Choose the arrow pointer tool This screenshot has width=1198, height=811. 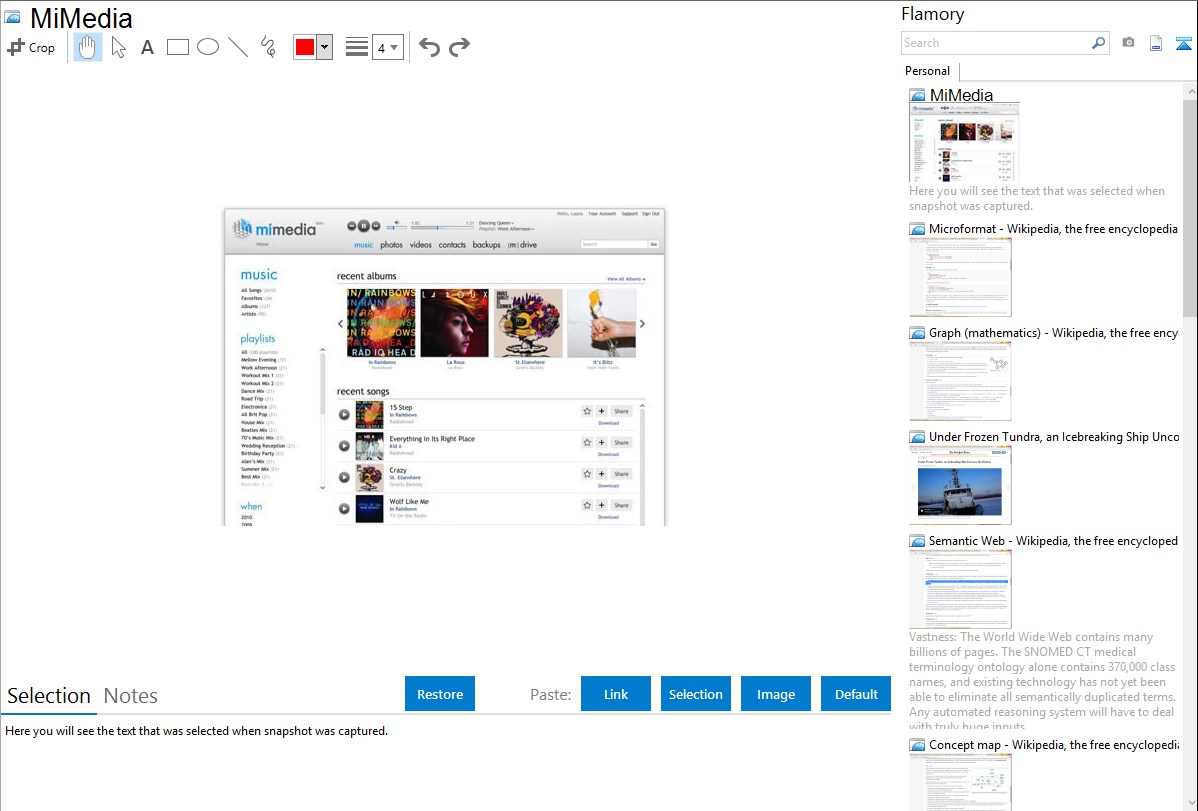118,47
